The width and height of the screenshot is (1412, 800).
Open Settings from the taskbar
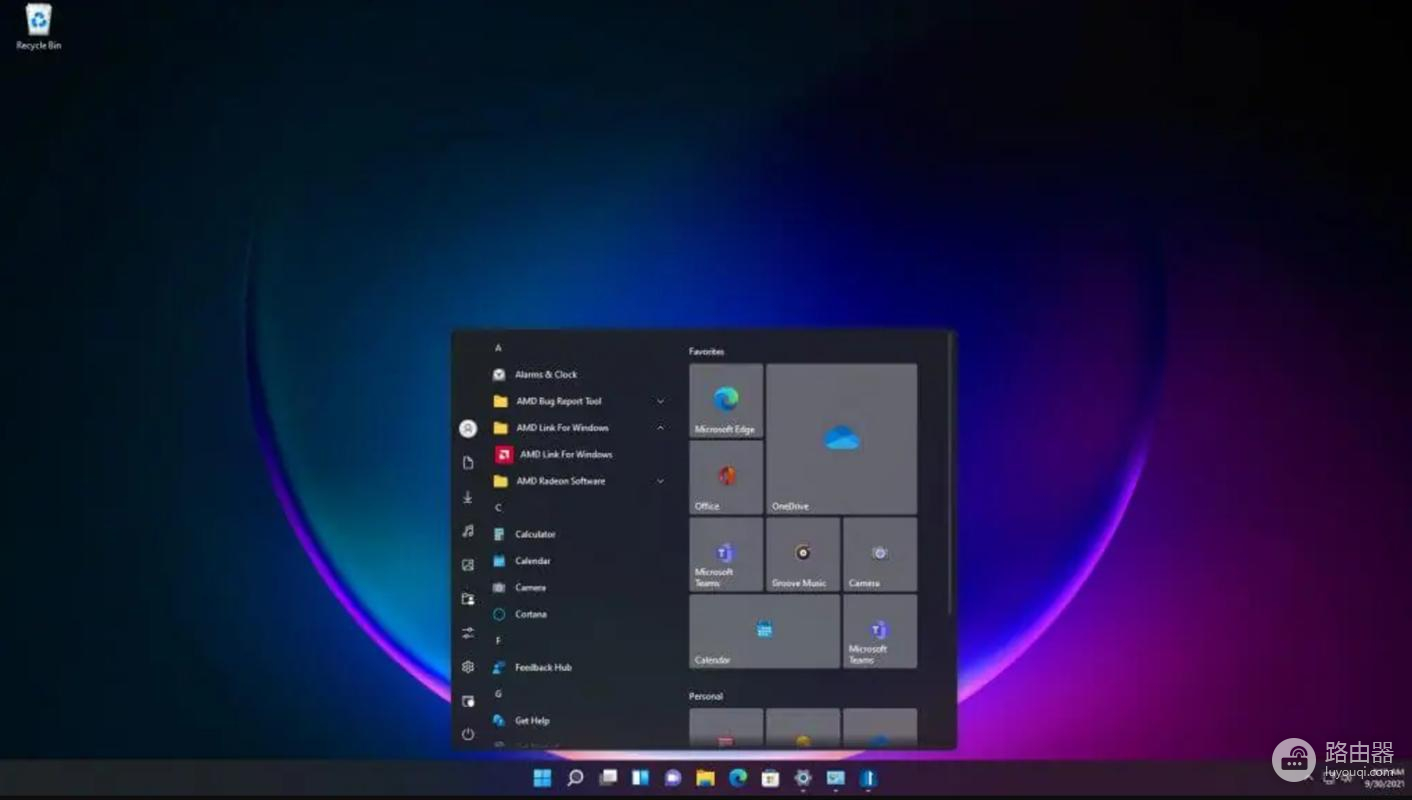[803, 778]
